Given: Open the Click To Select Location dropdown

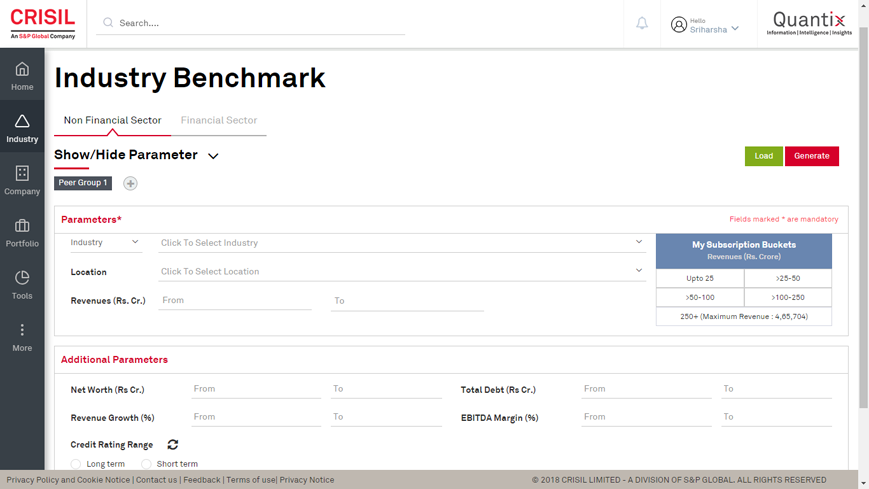Looking at the screenshot, I should point(400,271).
